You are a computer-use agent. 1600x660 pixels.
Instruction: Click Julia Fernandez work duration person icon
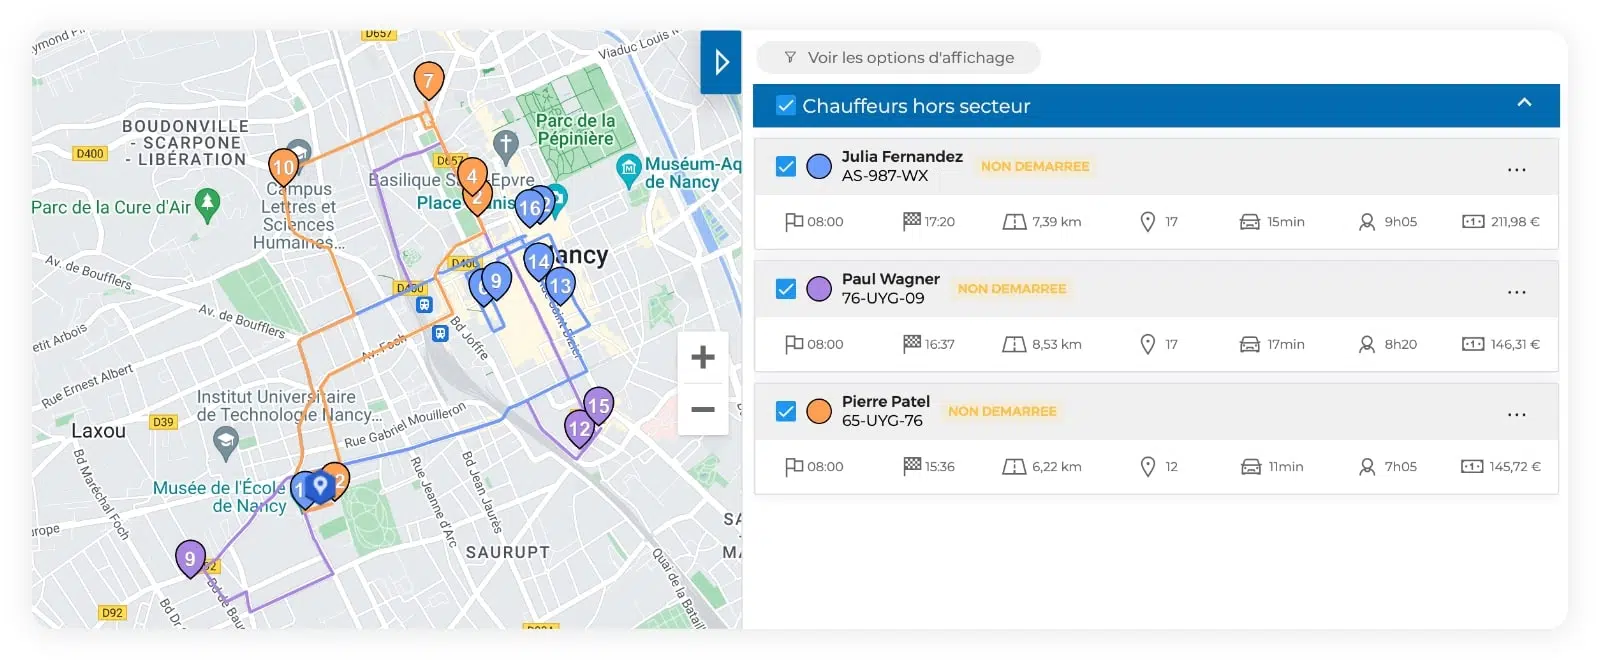[1367, 222]
